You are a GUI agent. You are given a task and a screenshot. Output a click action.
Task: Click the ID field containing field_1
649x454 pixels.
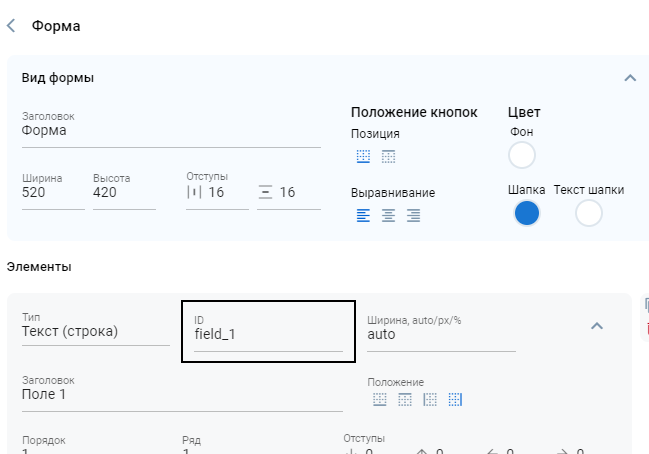coord(267,335)
